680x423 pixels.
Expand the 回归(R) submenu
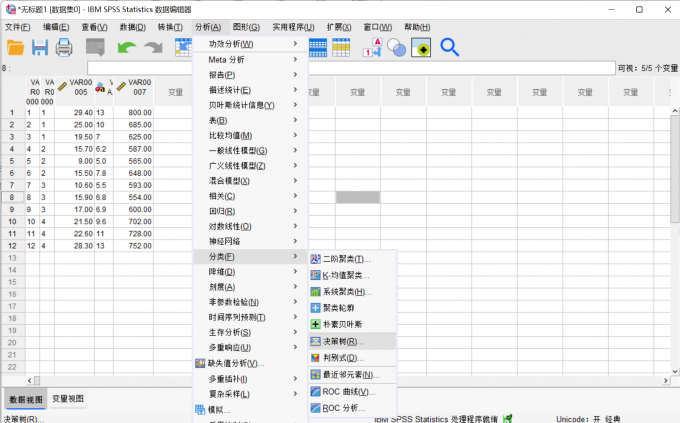click(x=250, y=211)
